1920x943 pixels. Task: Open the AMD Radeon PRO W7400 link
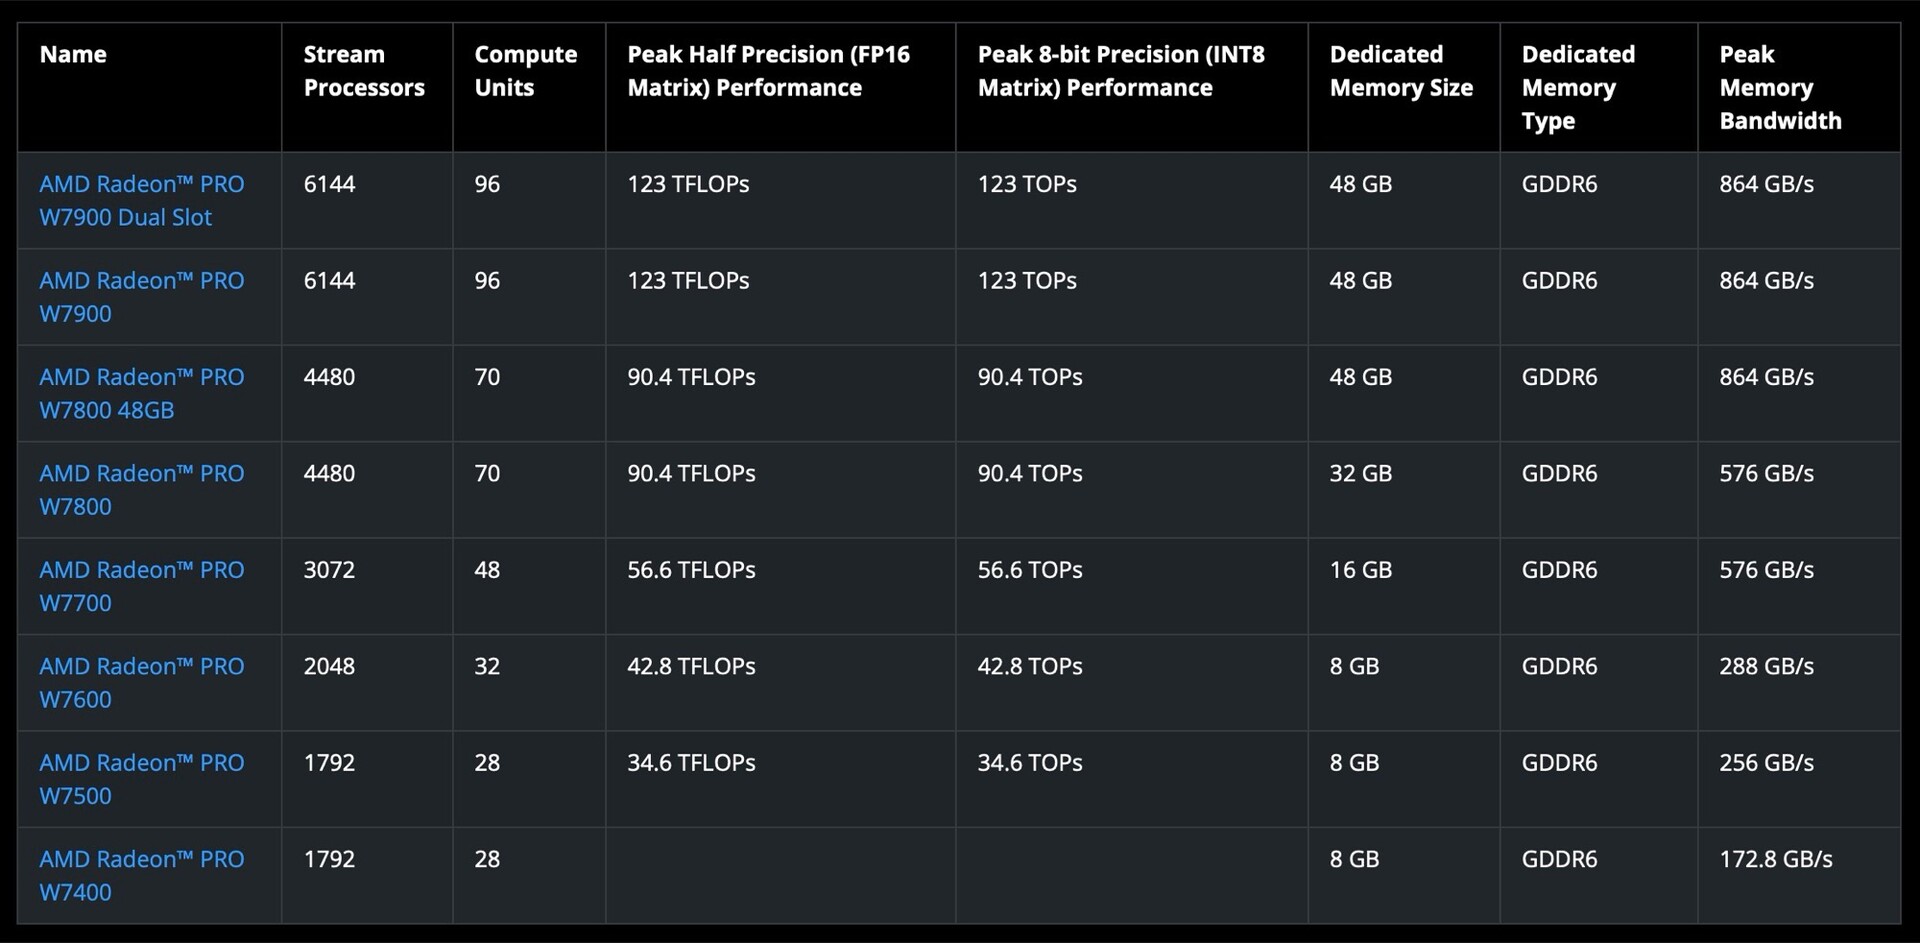pyautogui.click(x=141, y=875)
